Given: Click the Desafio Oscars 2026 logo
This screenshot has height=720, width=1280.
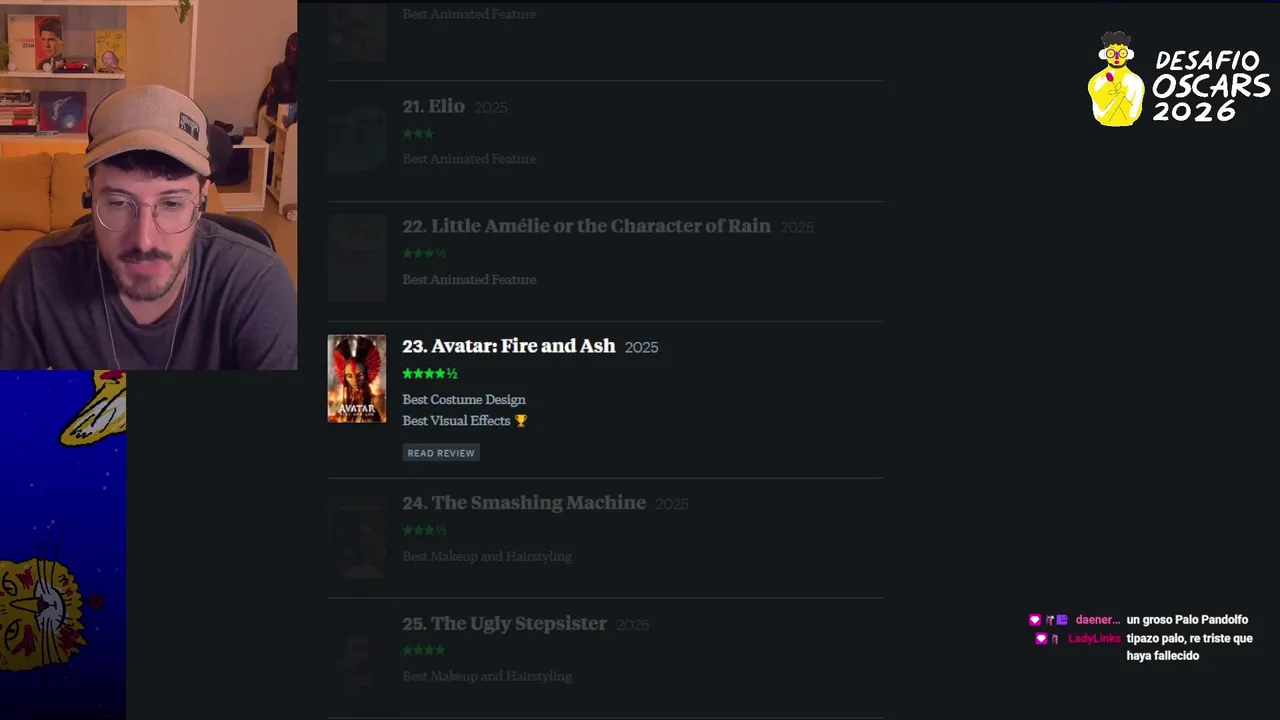Looking at the screenshot, I should pos(1178,79).
